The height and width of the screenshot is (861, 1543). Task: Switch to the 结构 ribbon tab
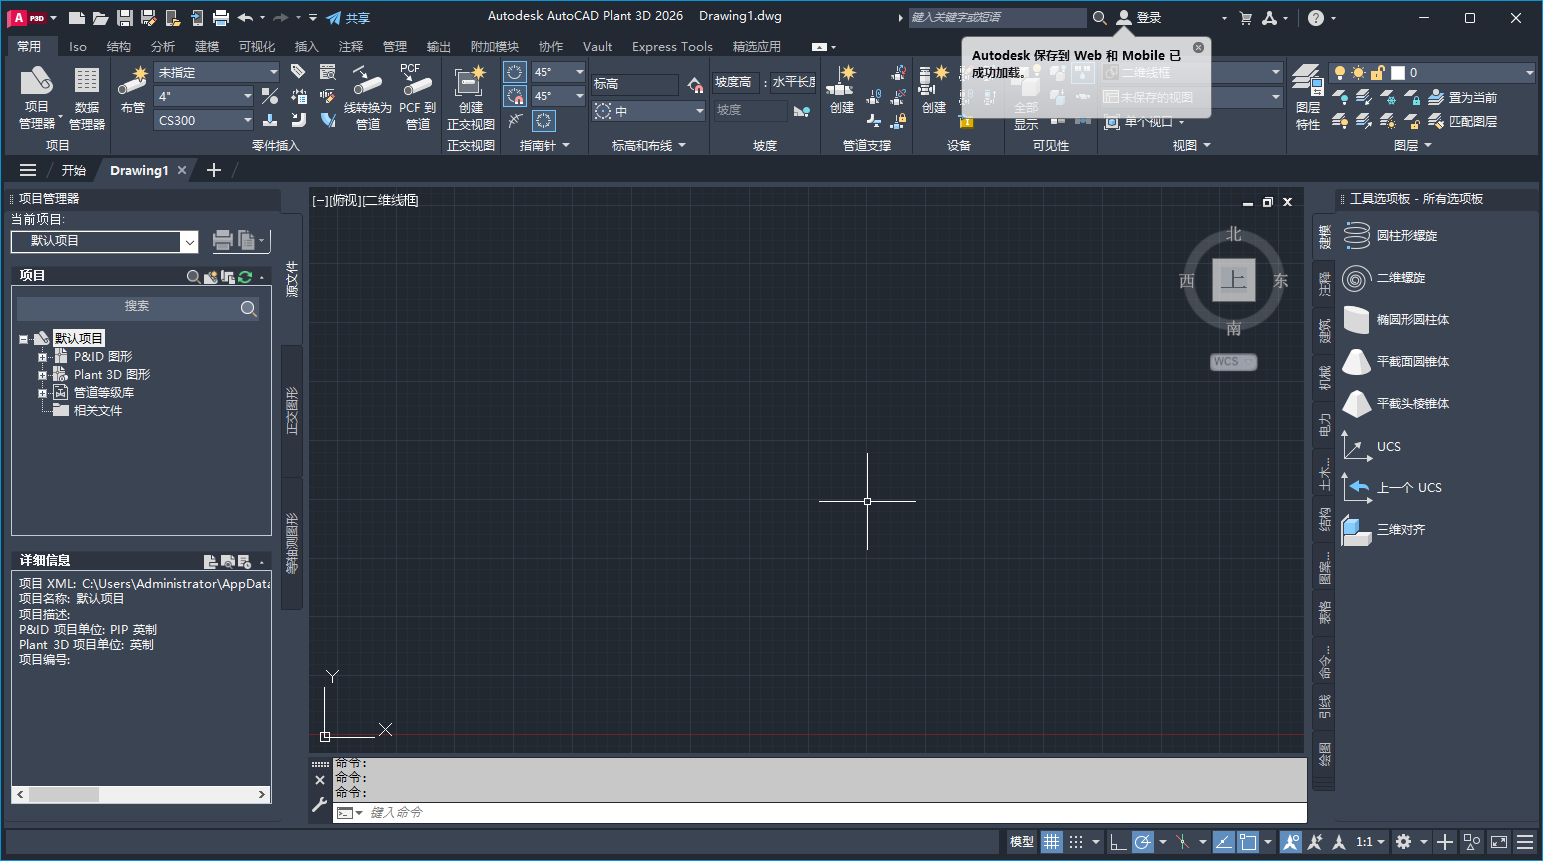(119, 46)
